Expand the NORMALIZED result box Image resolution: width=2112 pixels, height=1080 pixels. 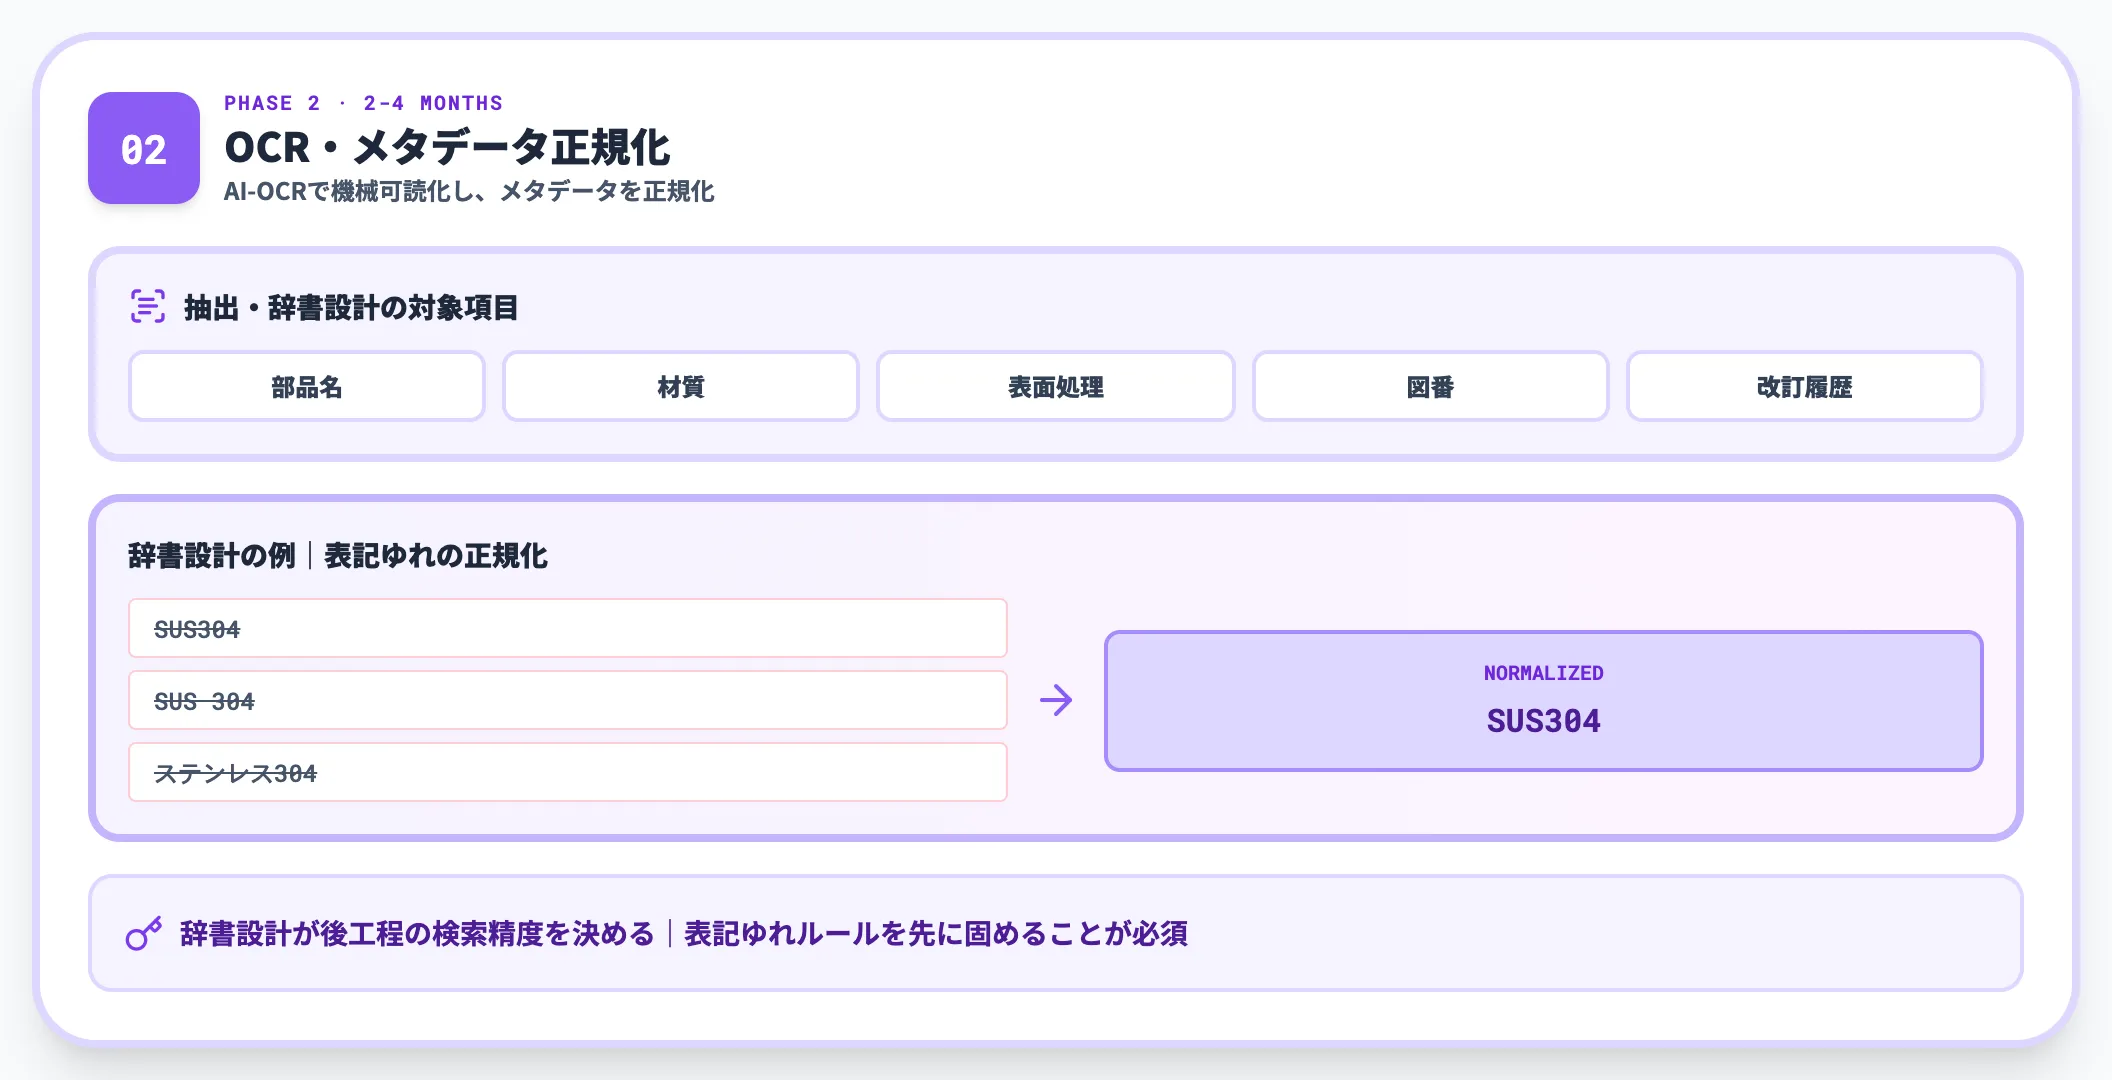tap(1543, 701)
